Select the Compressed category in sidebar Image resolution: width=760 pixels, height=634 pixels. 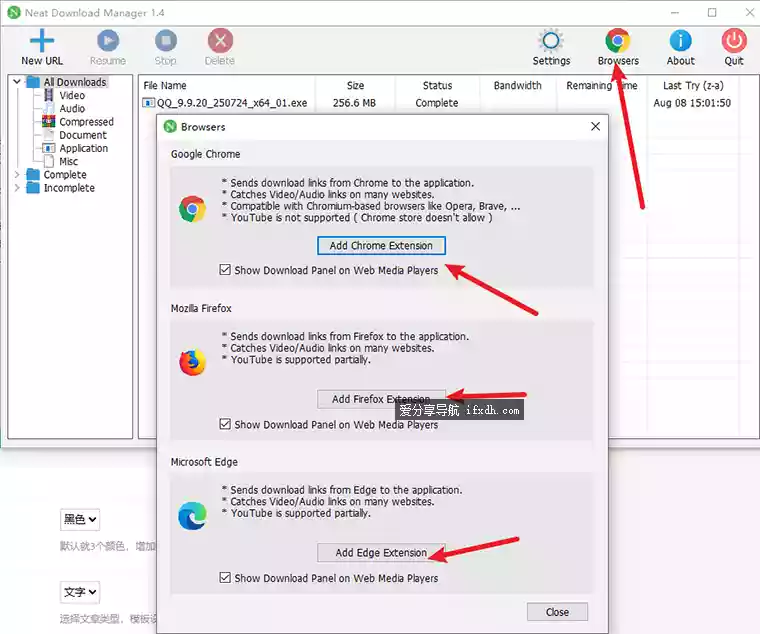[86, 122]
